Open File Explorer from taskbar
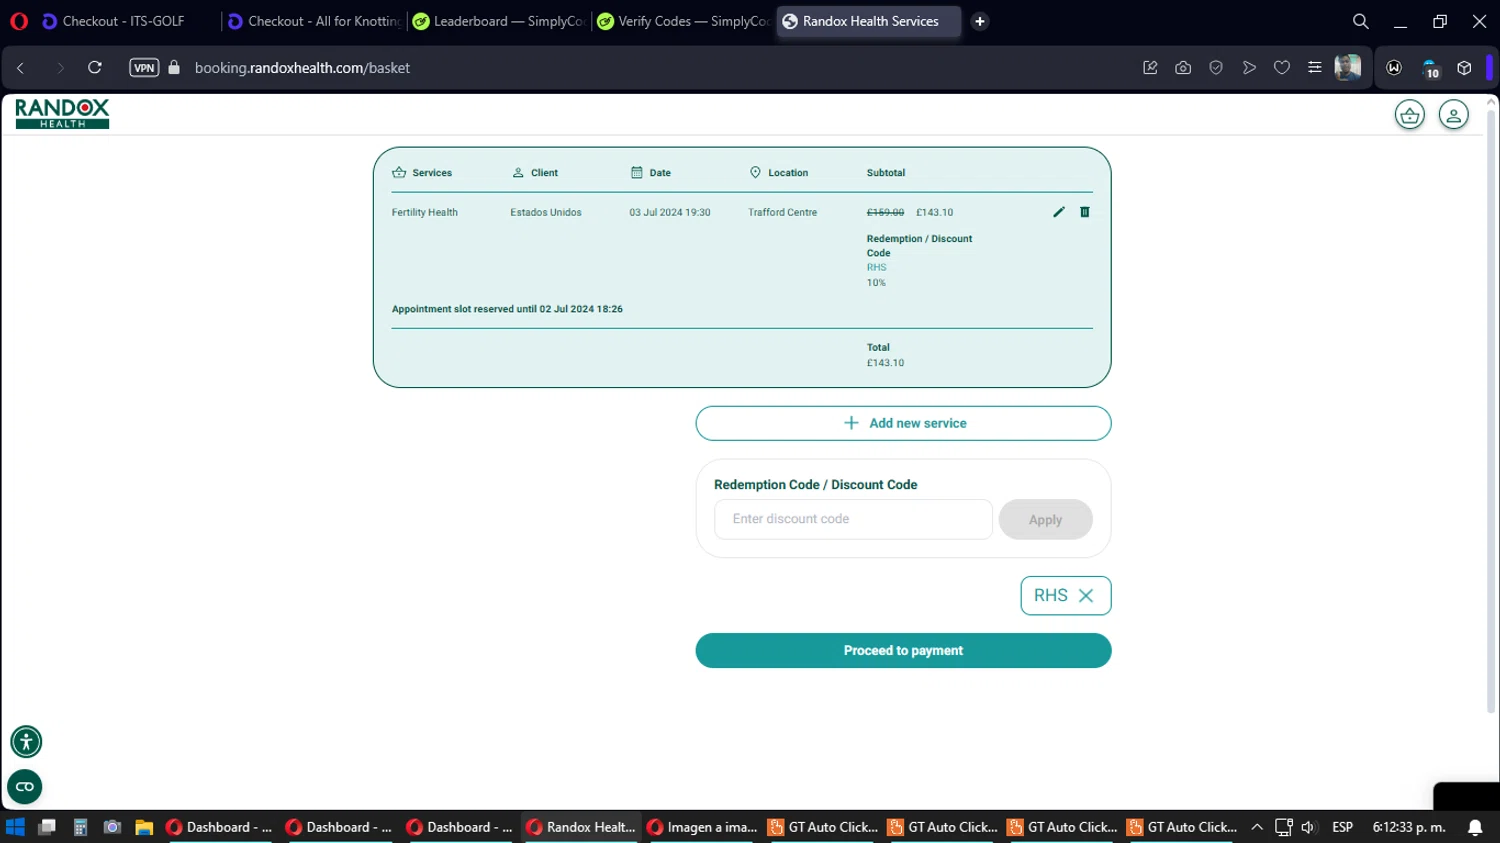Image resolution: width=1500 pixels, height=843 pixels. 144,827
